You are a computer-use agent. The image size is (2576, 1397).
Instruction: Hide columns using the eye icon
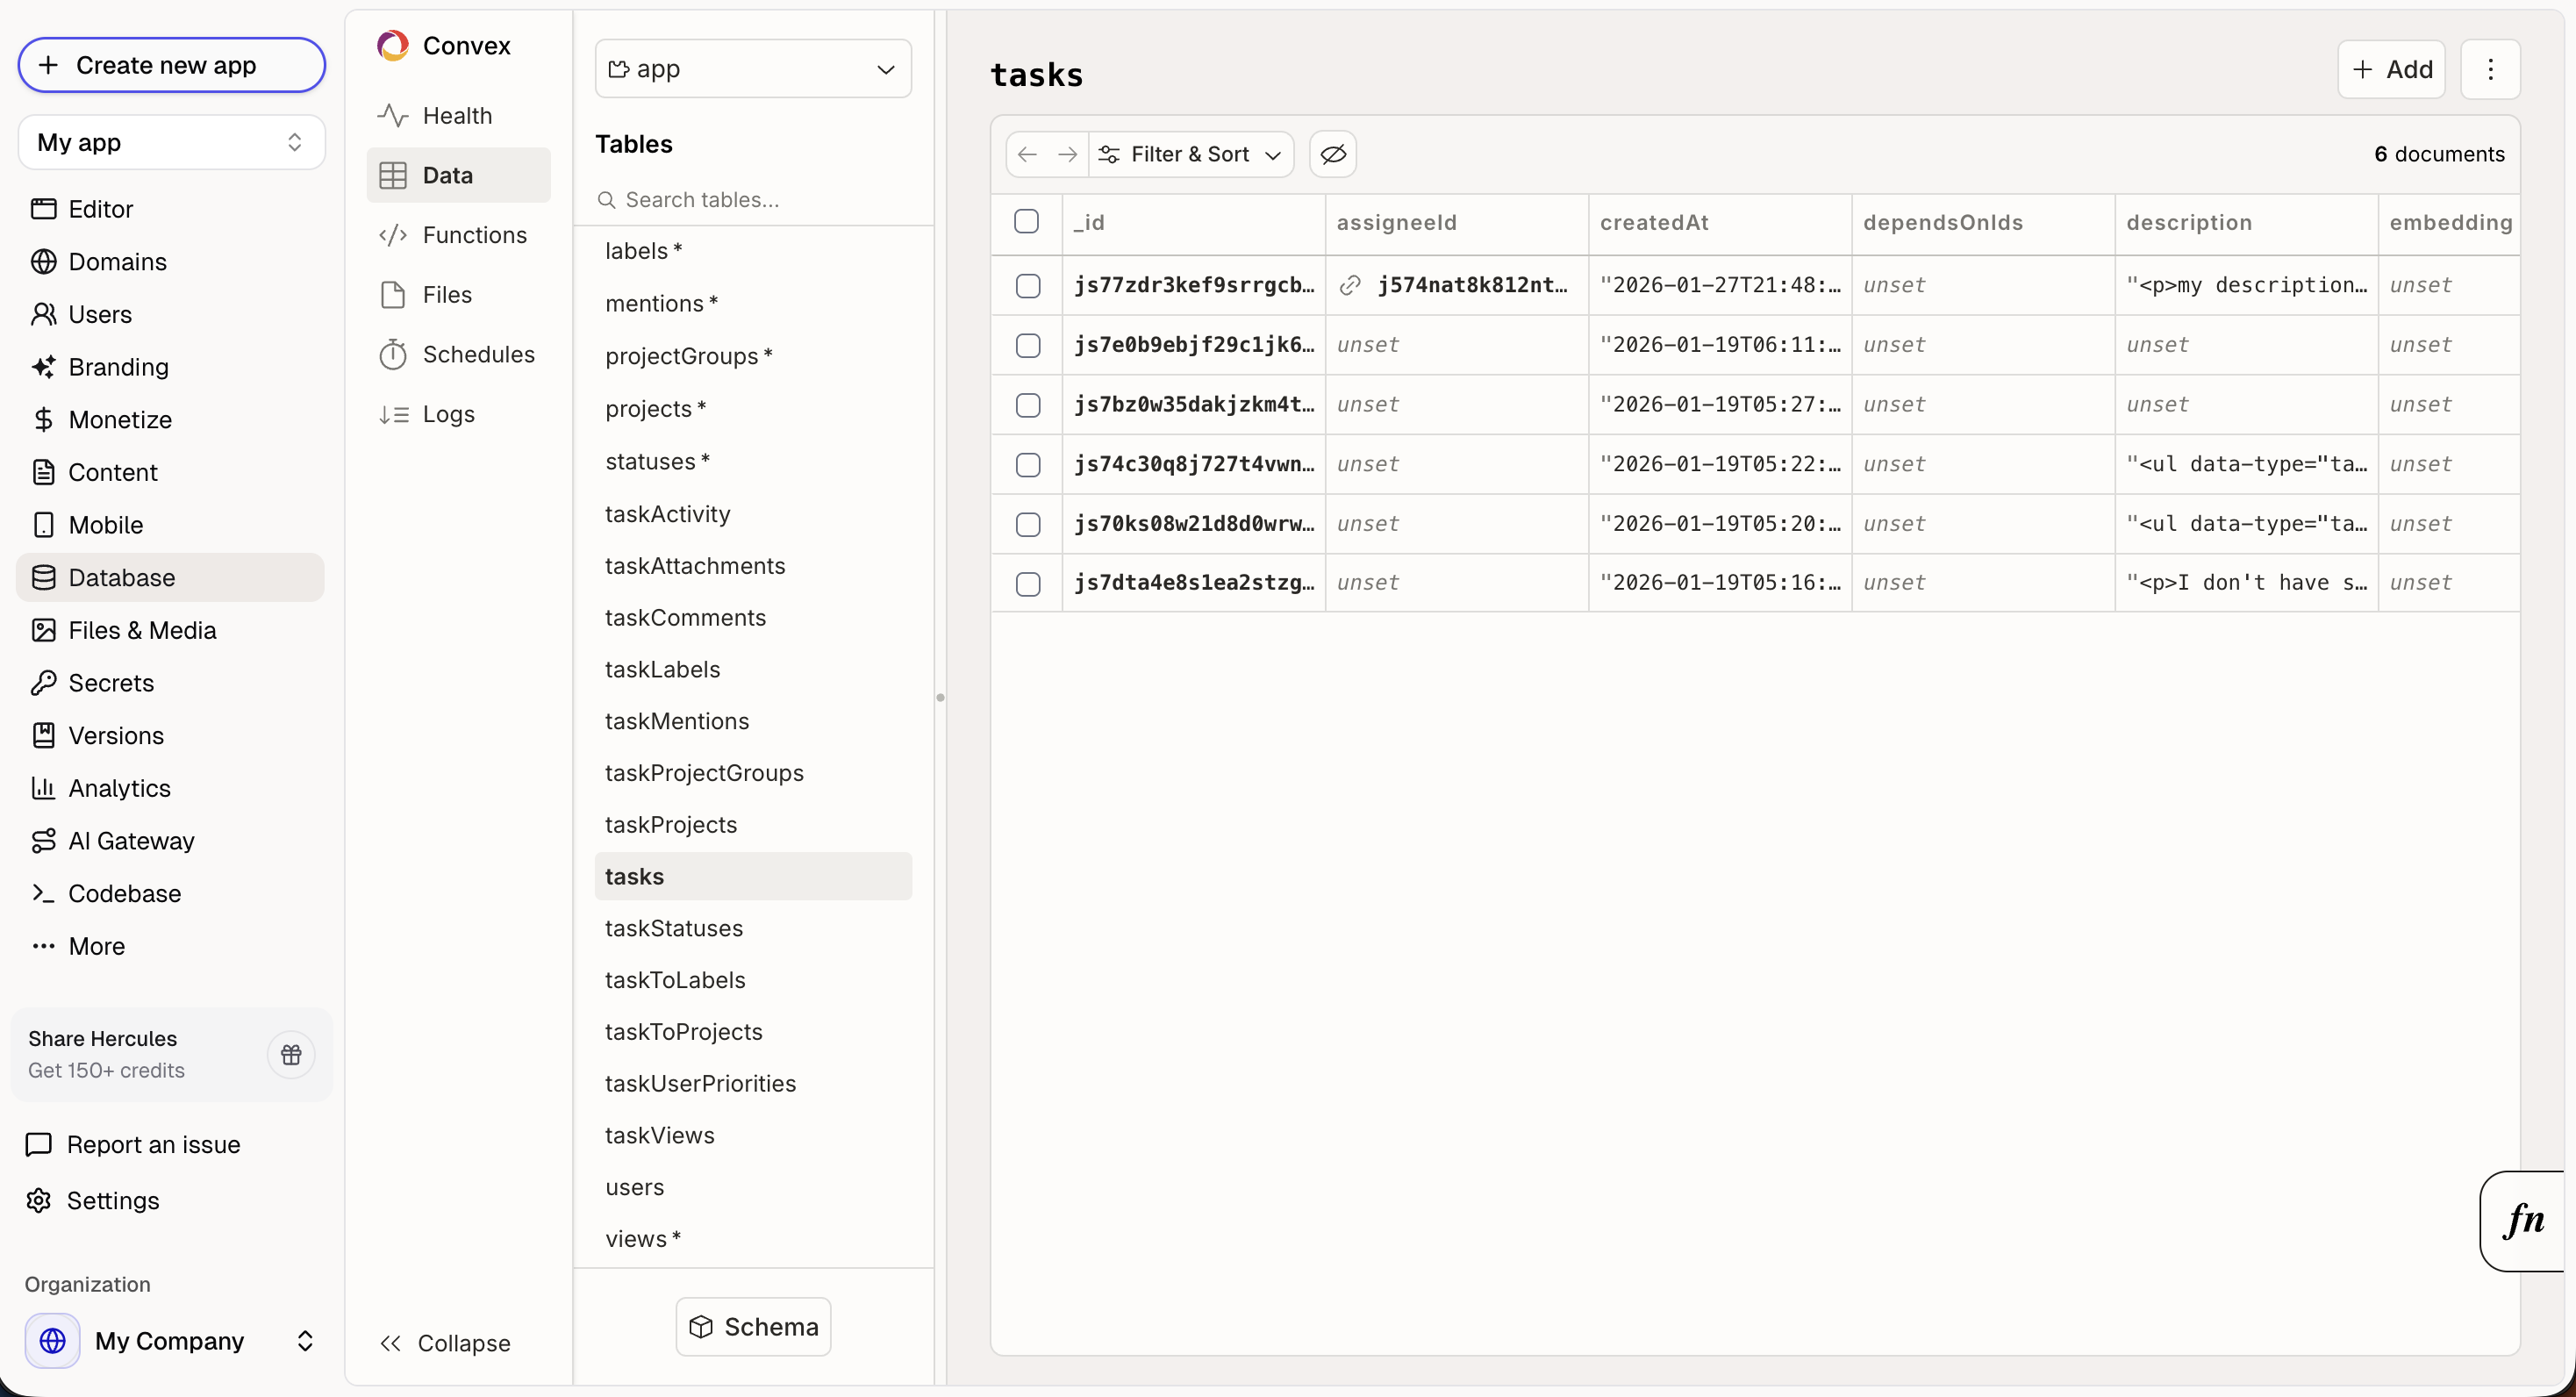coord(1332,154)
